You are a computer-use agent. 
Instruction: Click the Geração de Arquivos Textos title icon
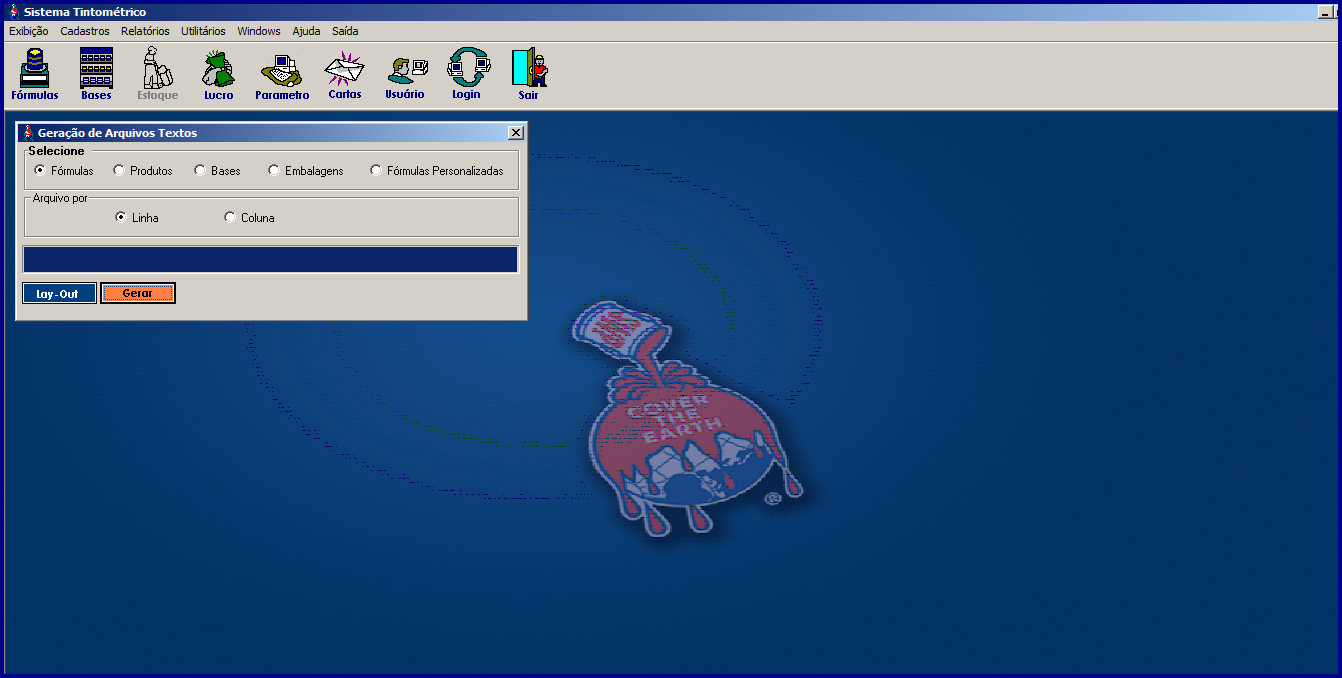coord(28,132)
